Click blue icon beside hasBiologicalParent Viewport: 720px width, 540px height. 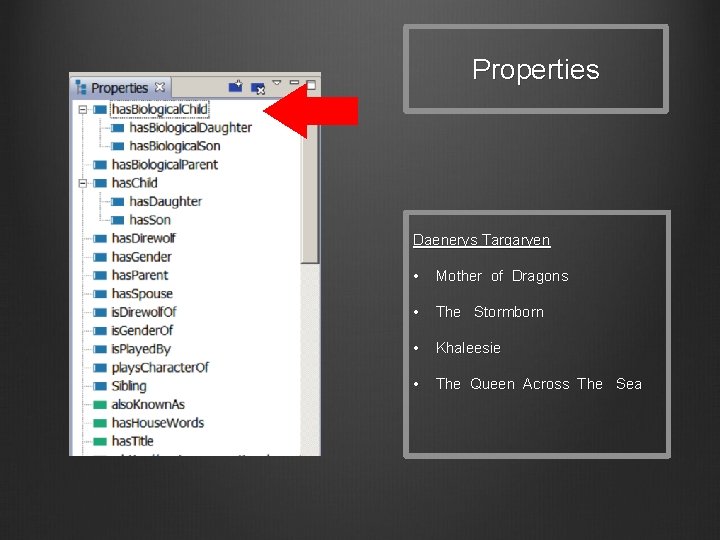point(100,165)
